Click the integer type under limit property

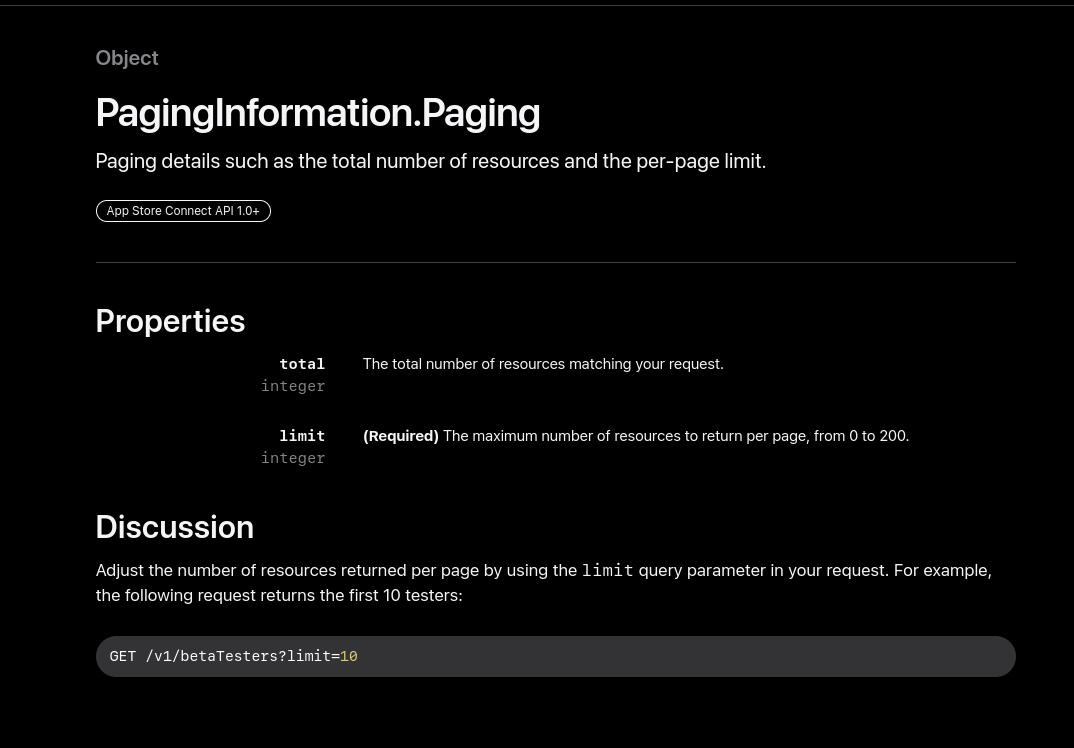(293, 458)
